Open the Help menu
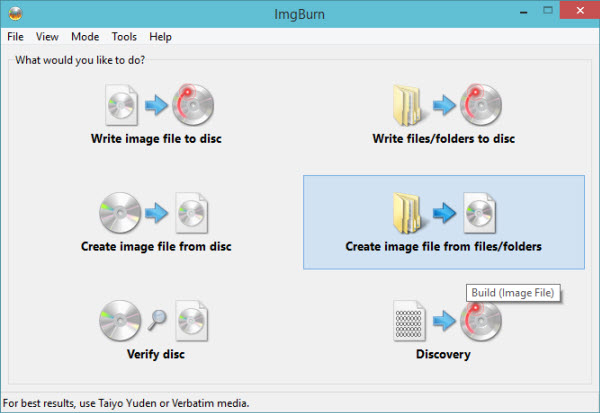Viewport: 600px width, 413px height. pos(160,37)
